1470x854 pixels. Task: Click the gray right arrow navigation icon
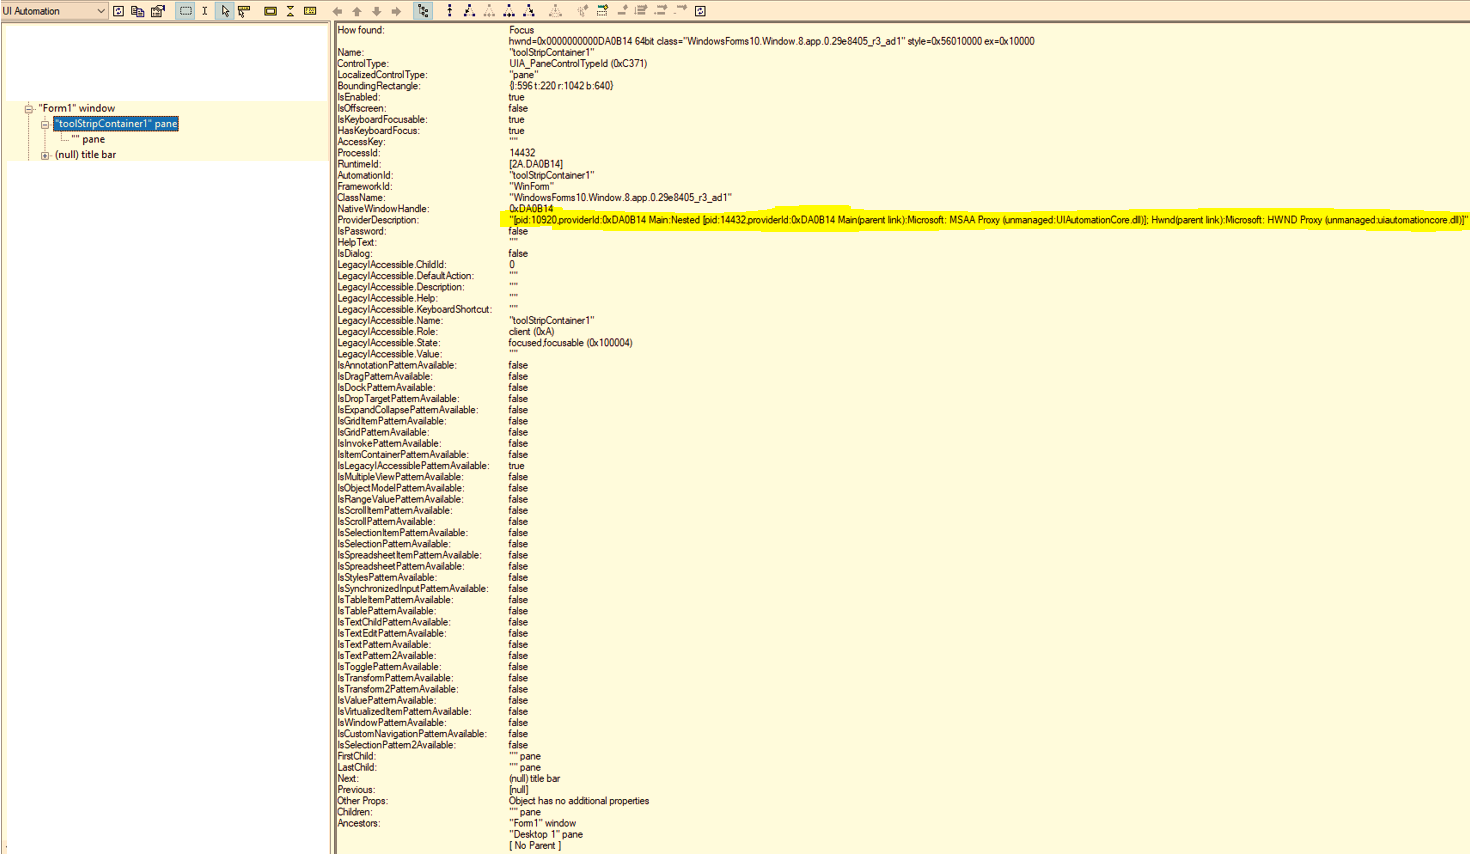(x=396, y=11)
